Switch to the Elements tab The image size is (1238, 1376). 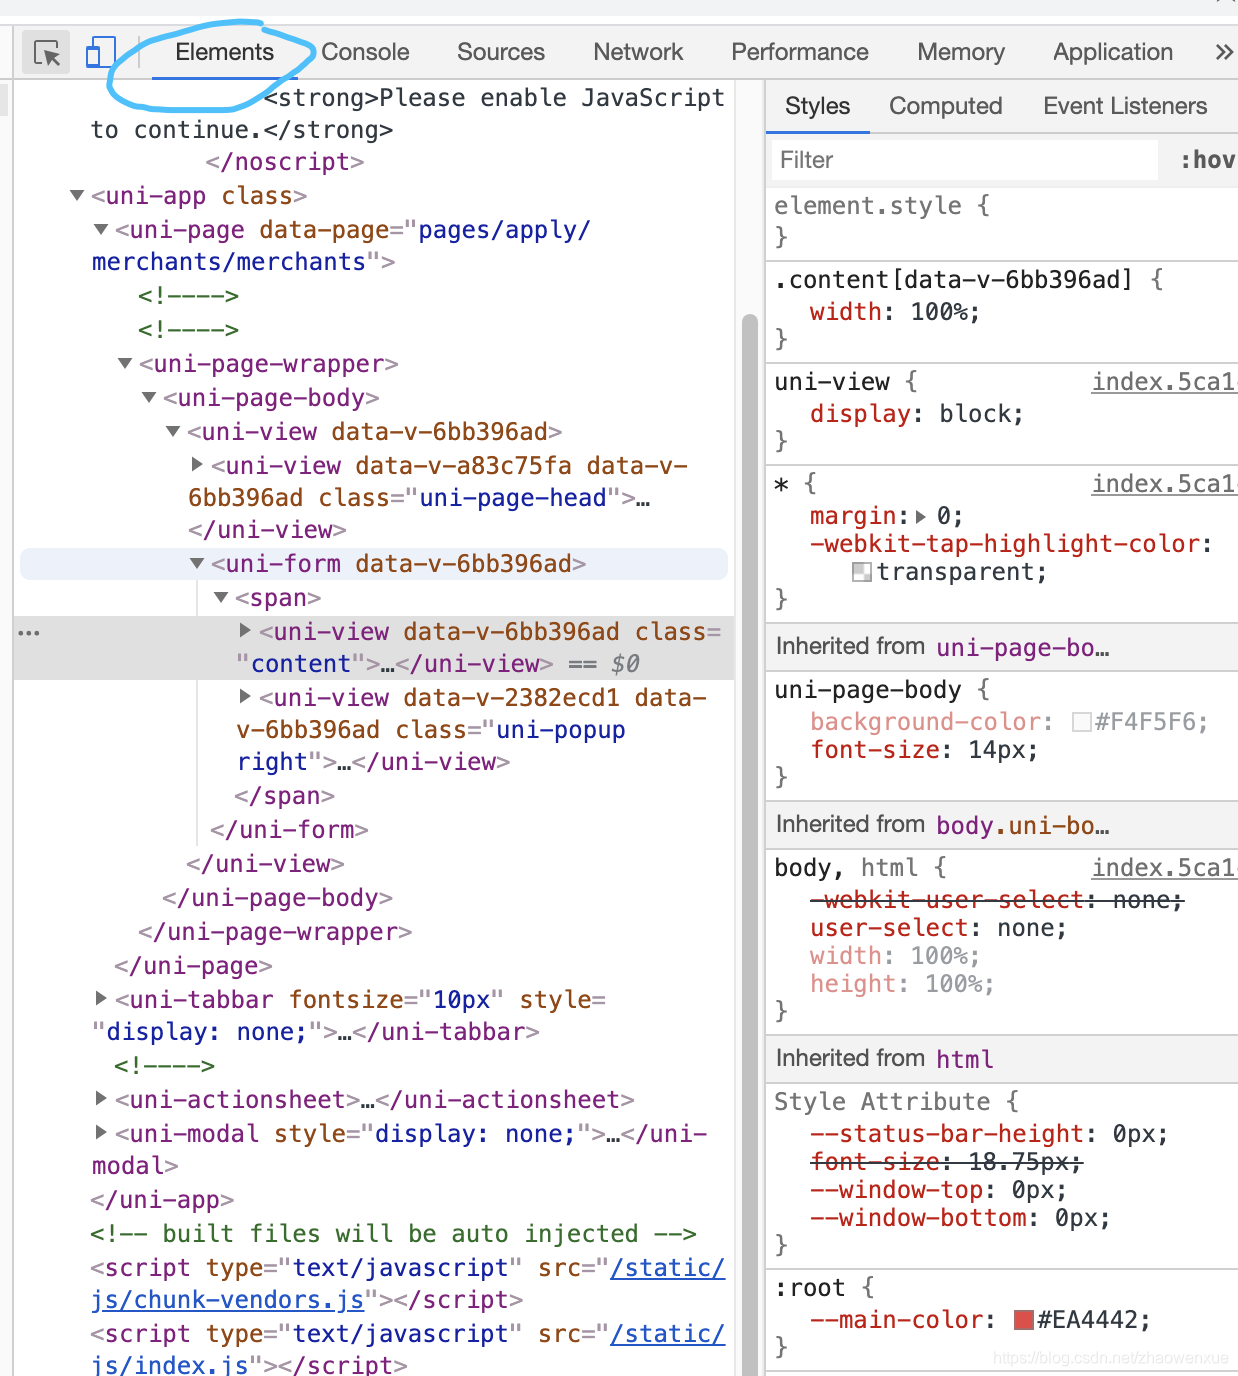point(224,52)
